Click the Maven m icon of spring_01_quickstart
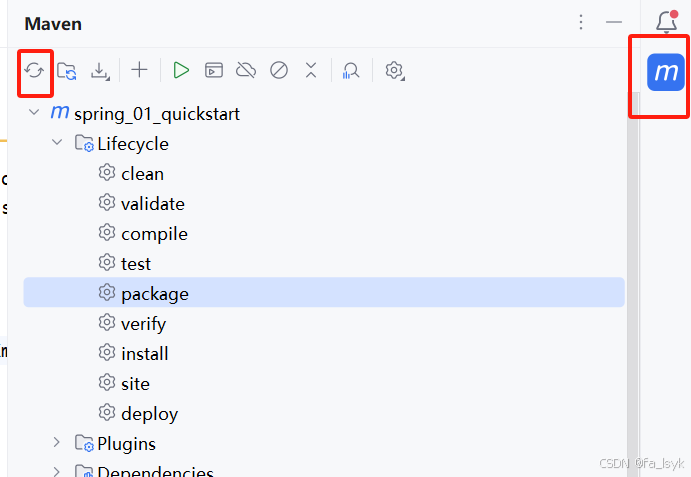This screenshot has height=477, width=691. [x=60, y=112]
